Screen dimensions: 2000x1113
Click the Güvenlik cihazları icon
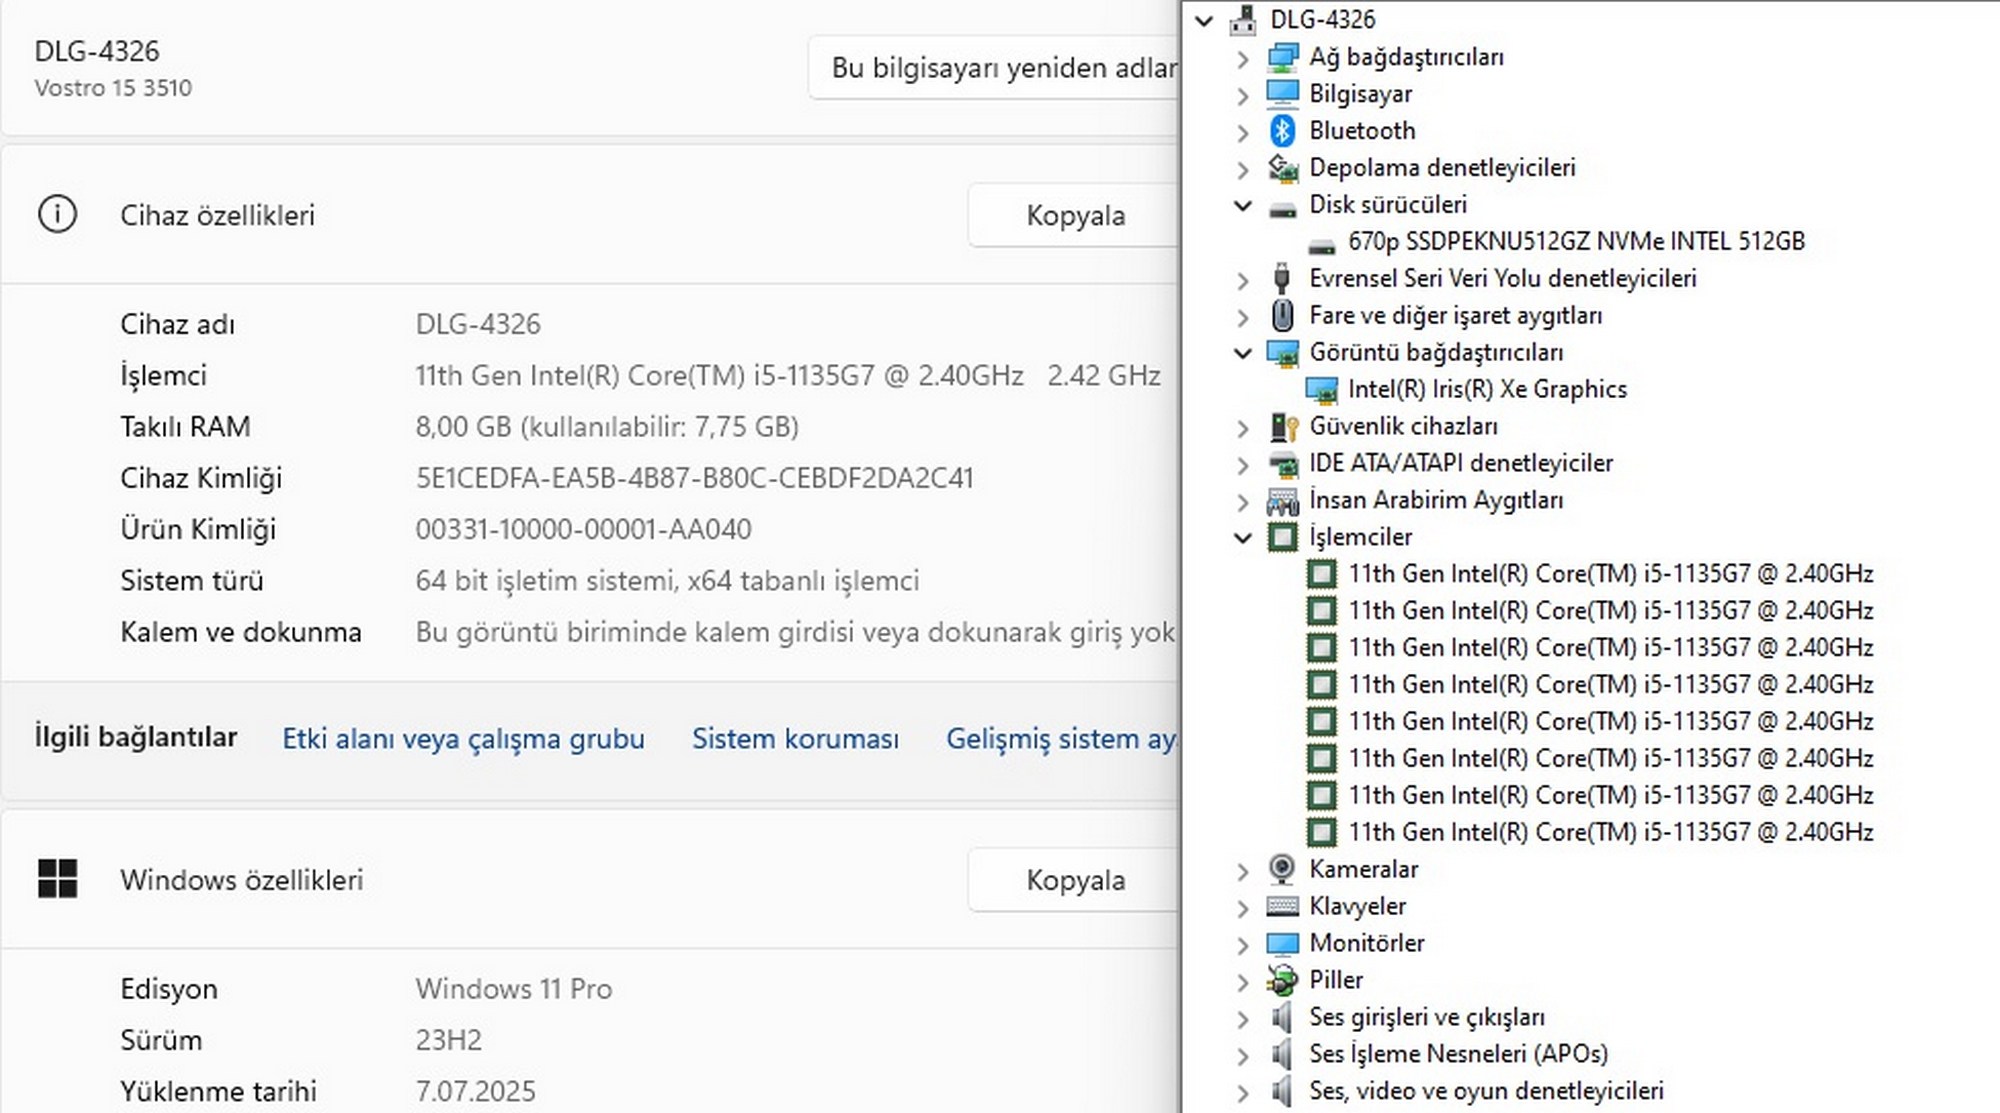tap(1282, 427)
